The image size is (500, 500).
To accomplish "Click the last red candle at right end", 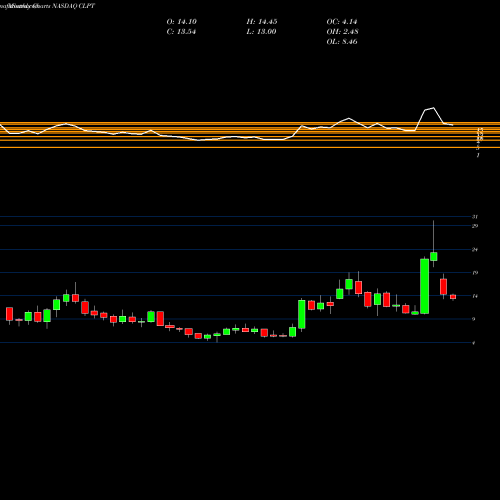I will coord(453,297).
